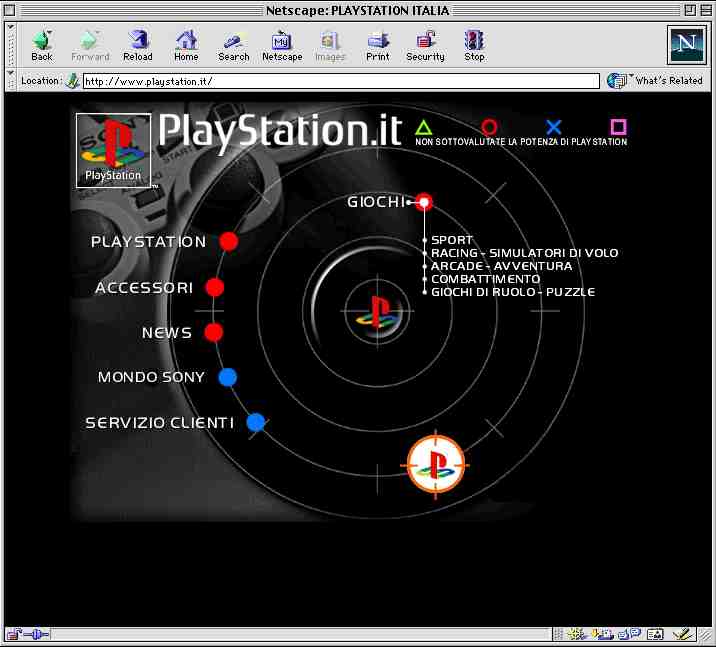Image resolution: width=716 pixels, height=647 pixels.
Task: Open Newsgroups from component bar
Action: pyautogui.click(x=629, y=634)
